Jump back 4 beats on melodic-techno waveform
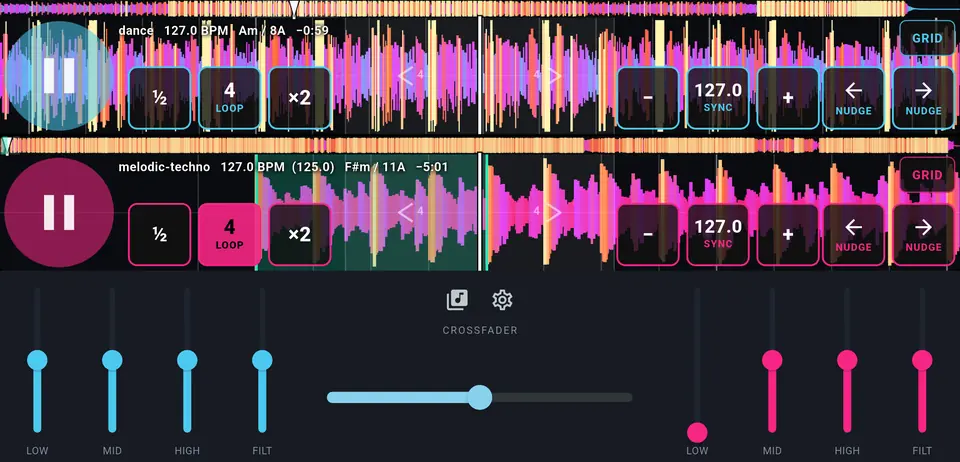Image resolution: width=960 pixels, height=462 pixels. [x=411, y=212]
